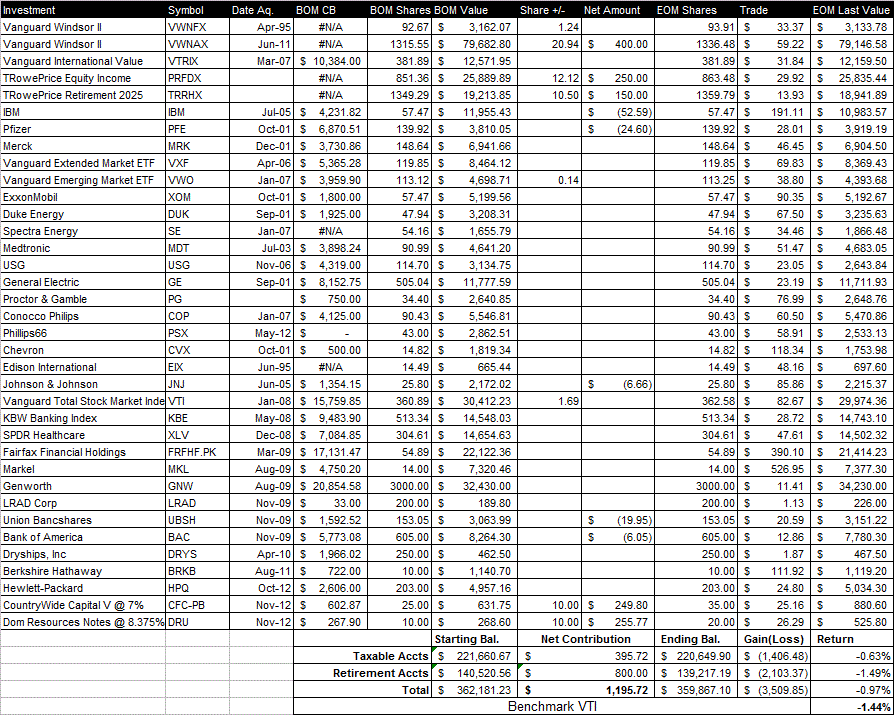Image resolution: width=894 pixels, height=715 pixels.
Task: Select the Gain(Loss) summary header
Action: point(772,638)
